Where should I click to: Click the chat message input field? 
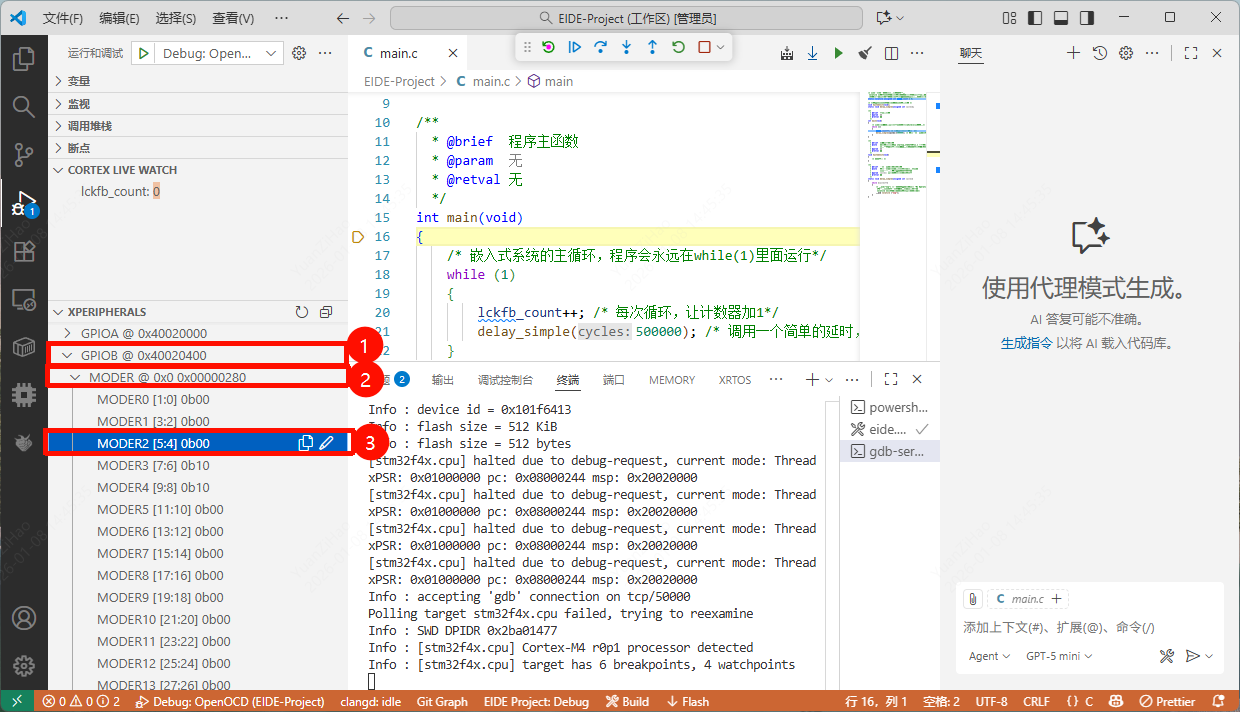1088,627
